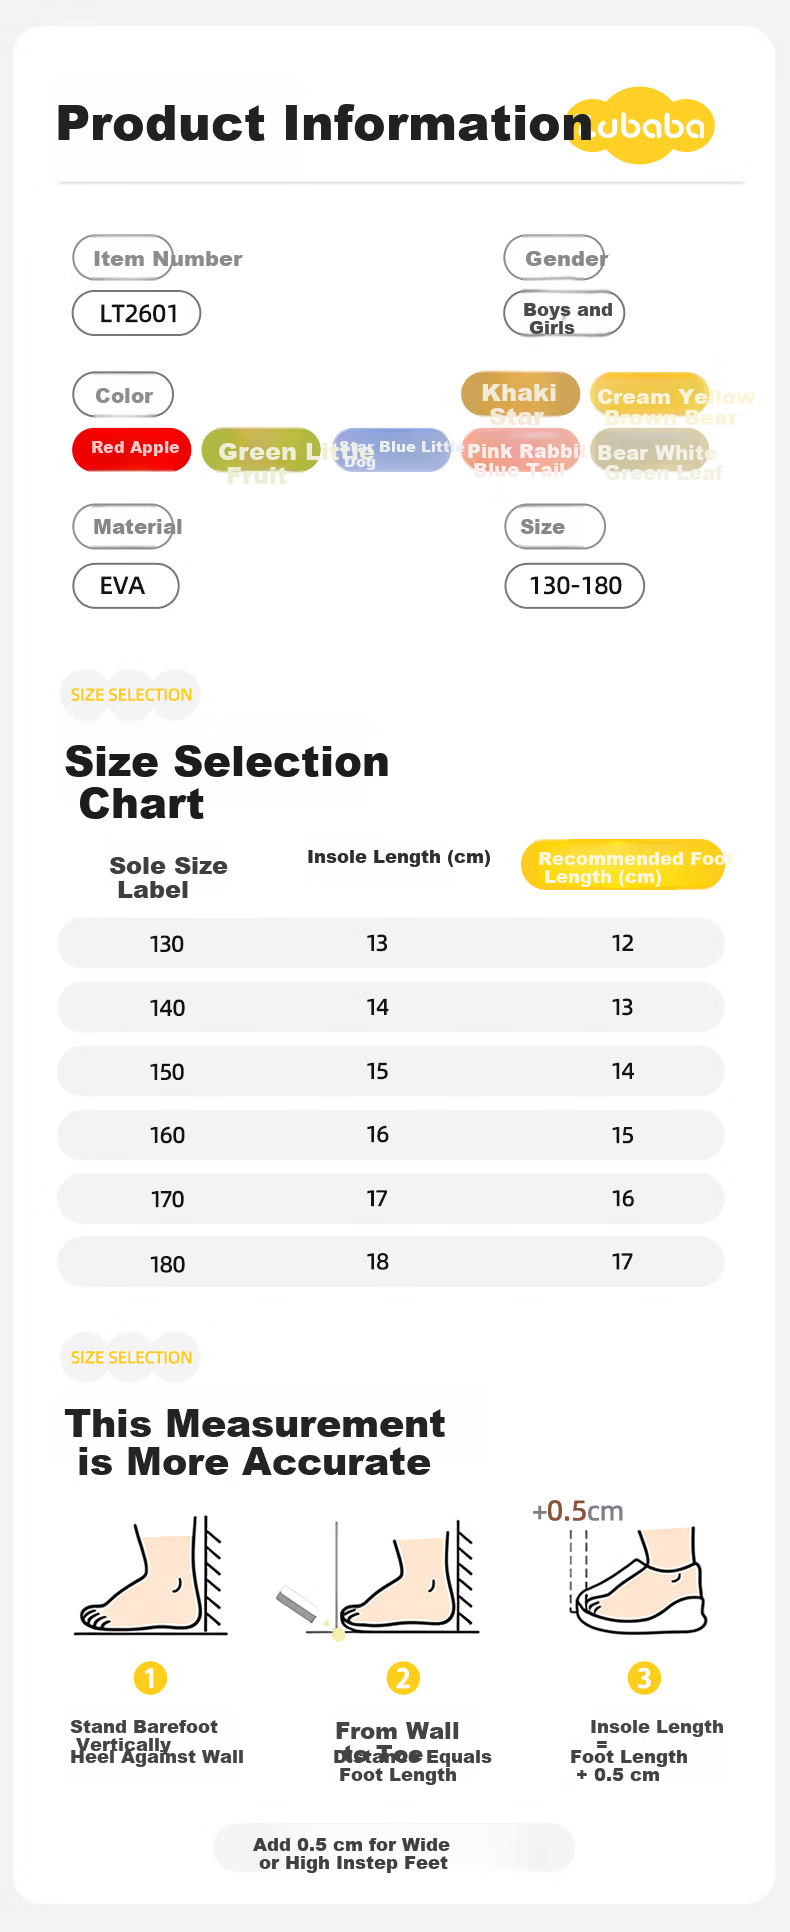Viewport: 790px width, 1932px height.
Task: Select the size 160 row in chart
Action: 390,1135
